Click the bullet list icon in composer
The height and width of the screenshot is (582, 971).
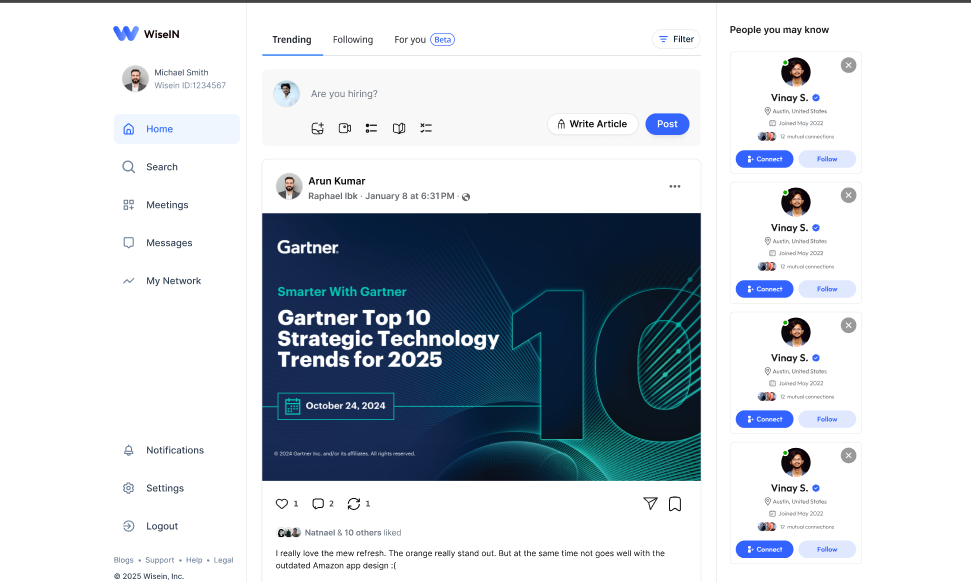point(372,128)
